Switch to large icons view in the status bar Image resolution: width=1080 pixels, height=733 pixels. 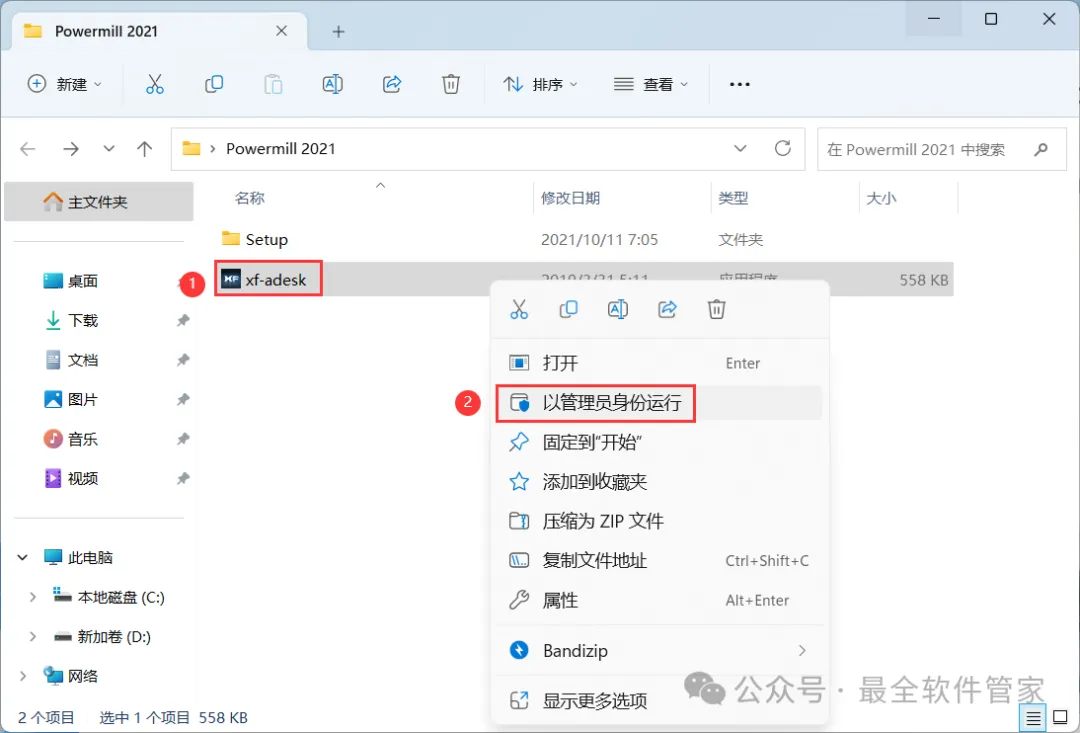click(1061, 719)
